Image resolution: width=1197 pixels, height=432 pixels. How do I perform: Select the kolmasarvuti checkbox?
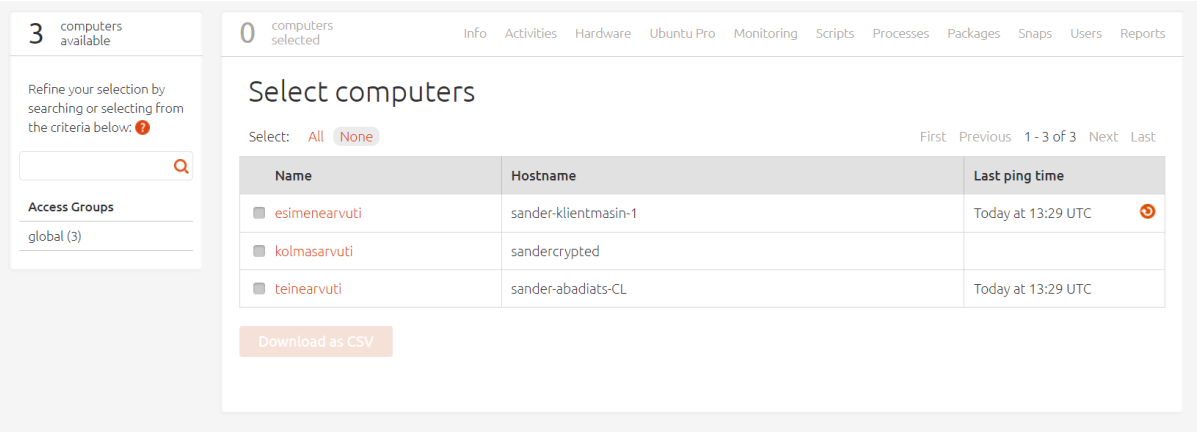pos(259,251)
